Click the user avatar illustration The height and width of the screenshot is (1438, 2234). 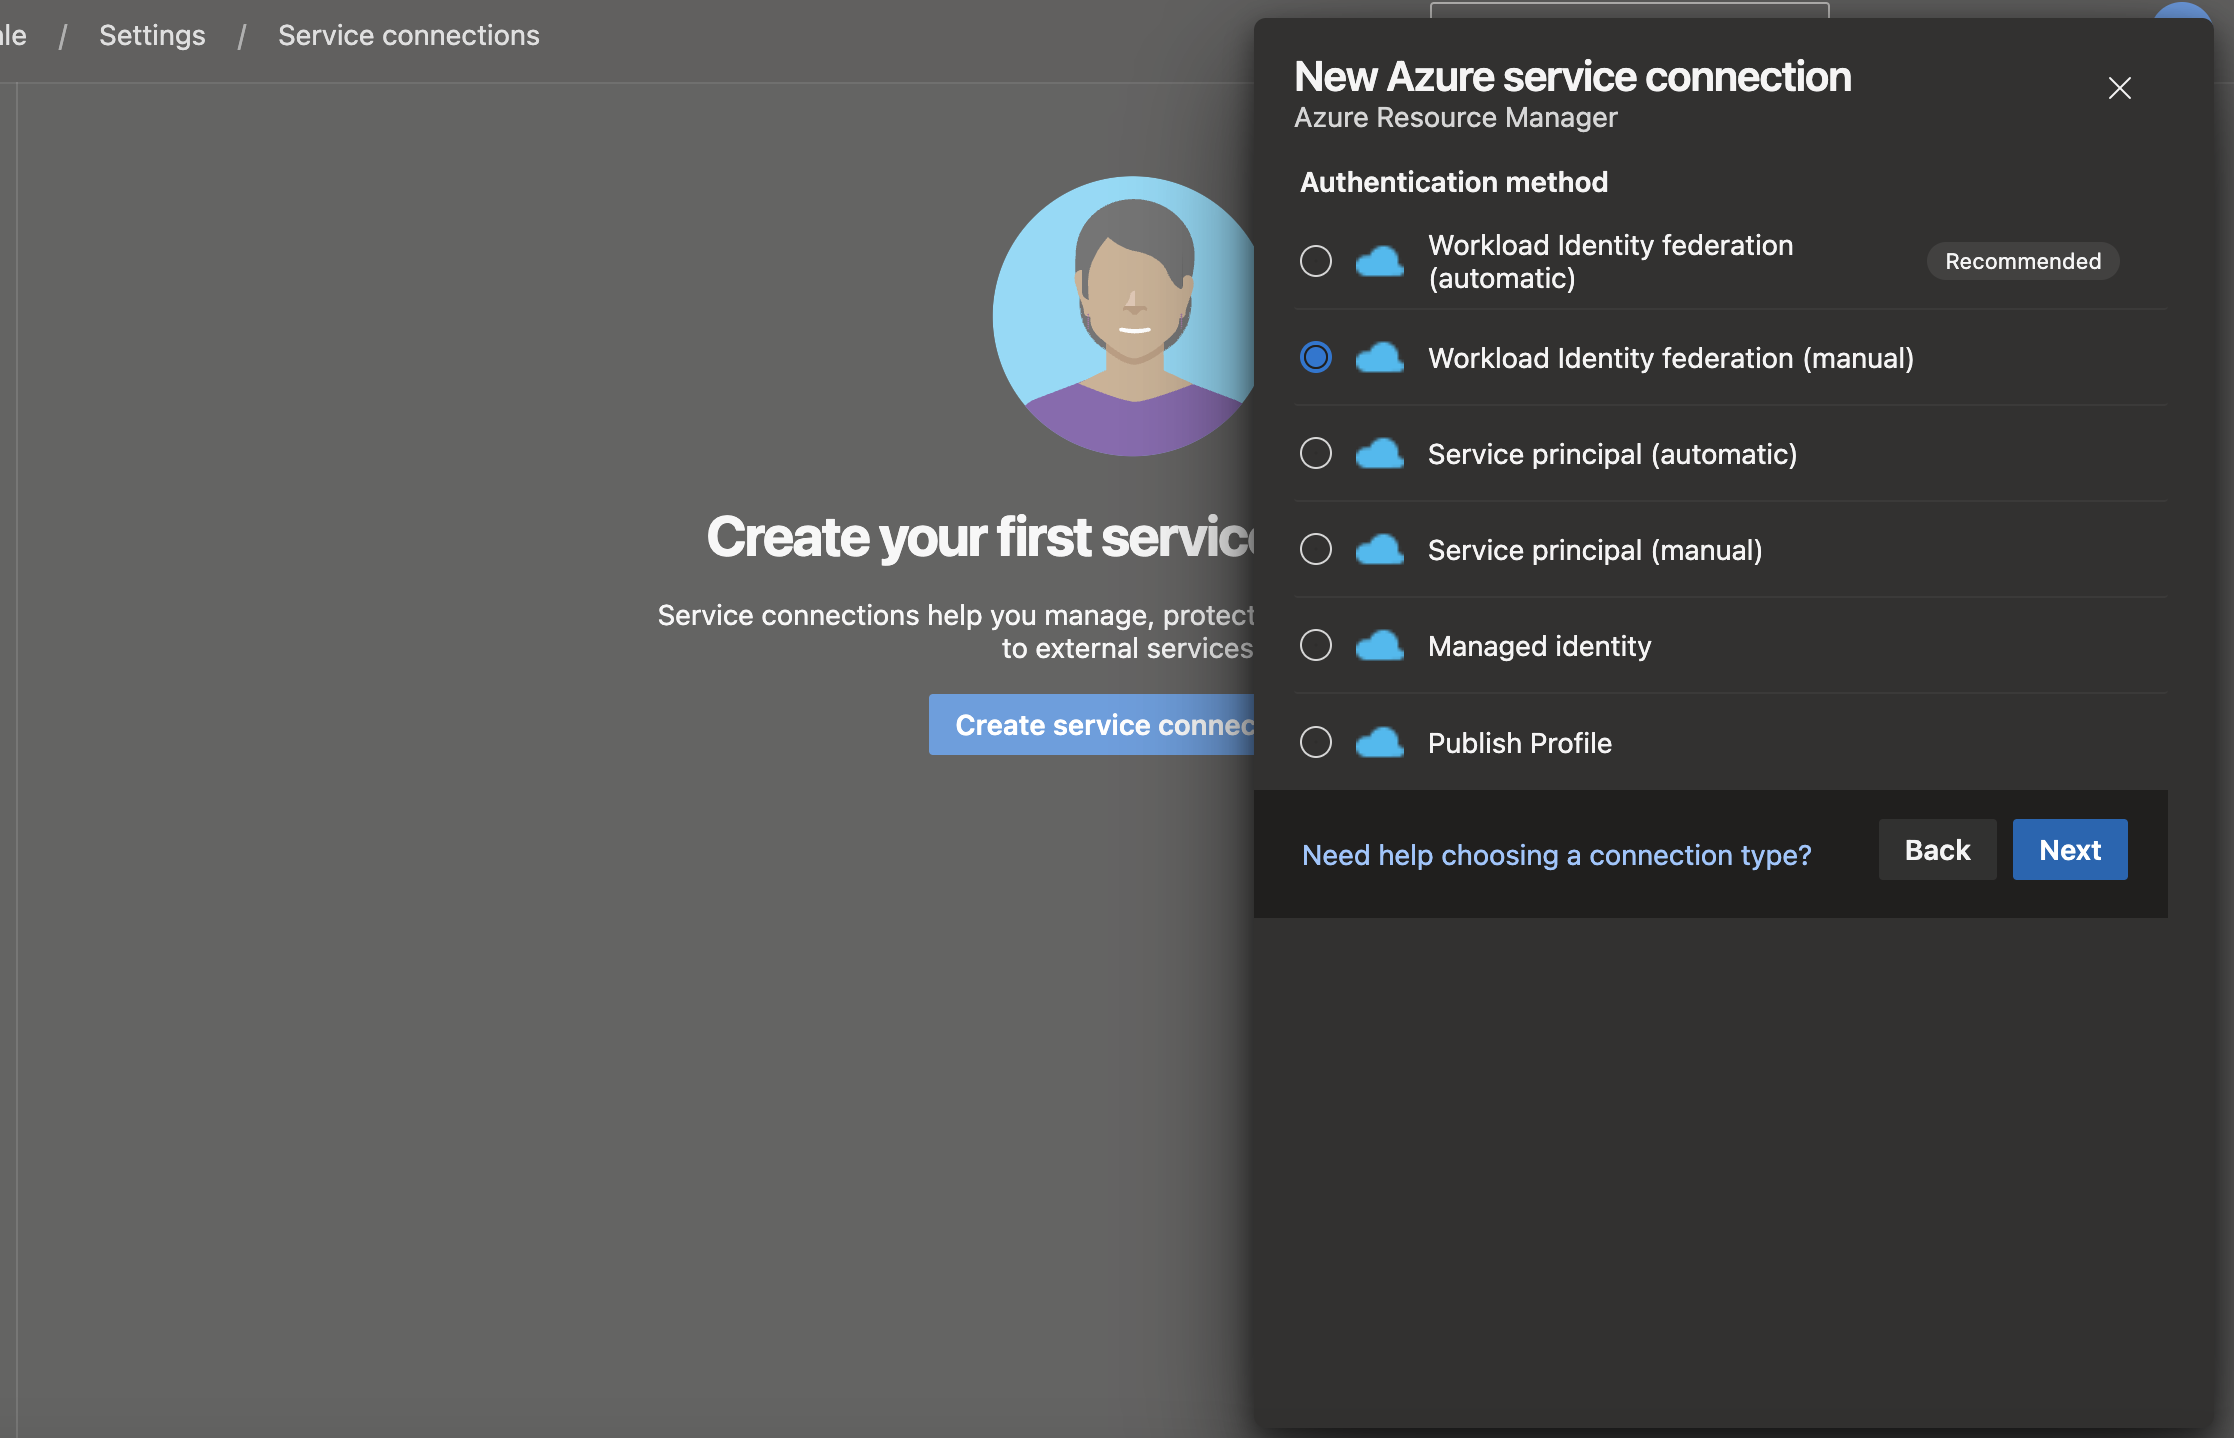click(1123, 316)
